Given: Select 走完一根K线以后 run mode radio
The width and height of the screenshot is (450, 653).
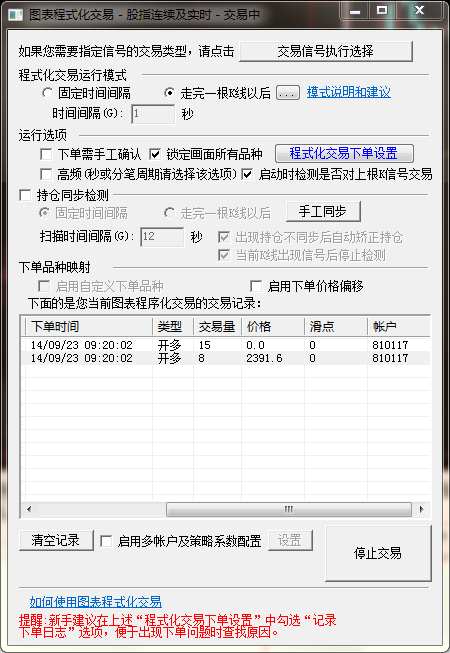Looking at the screenshot, I should (169, 93).
